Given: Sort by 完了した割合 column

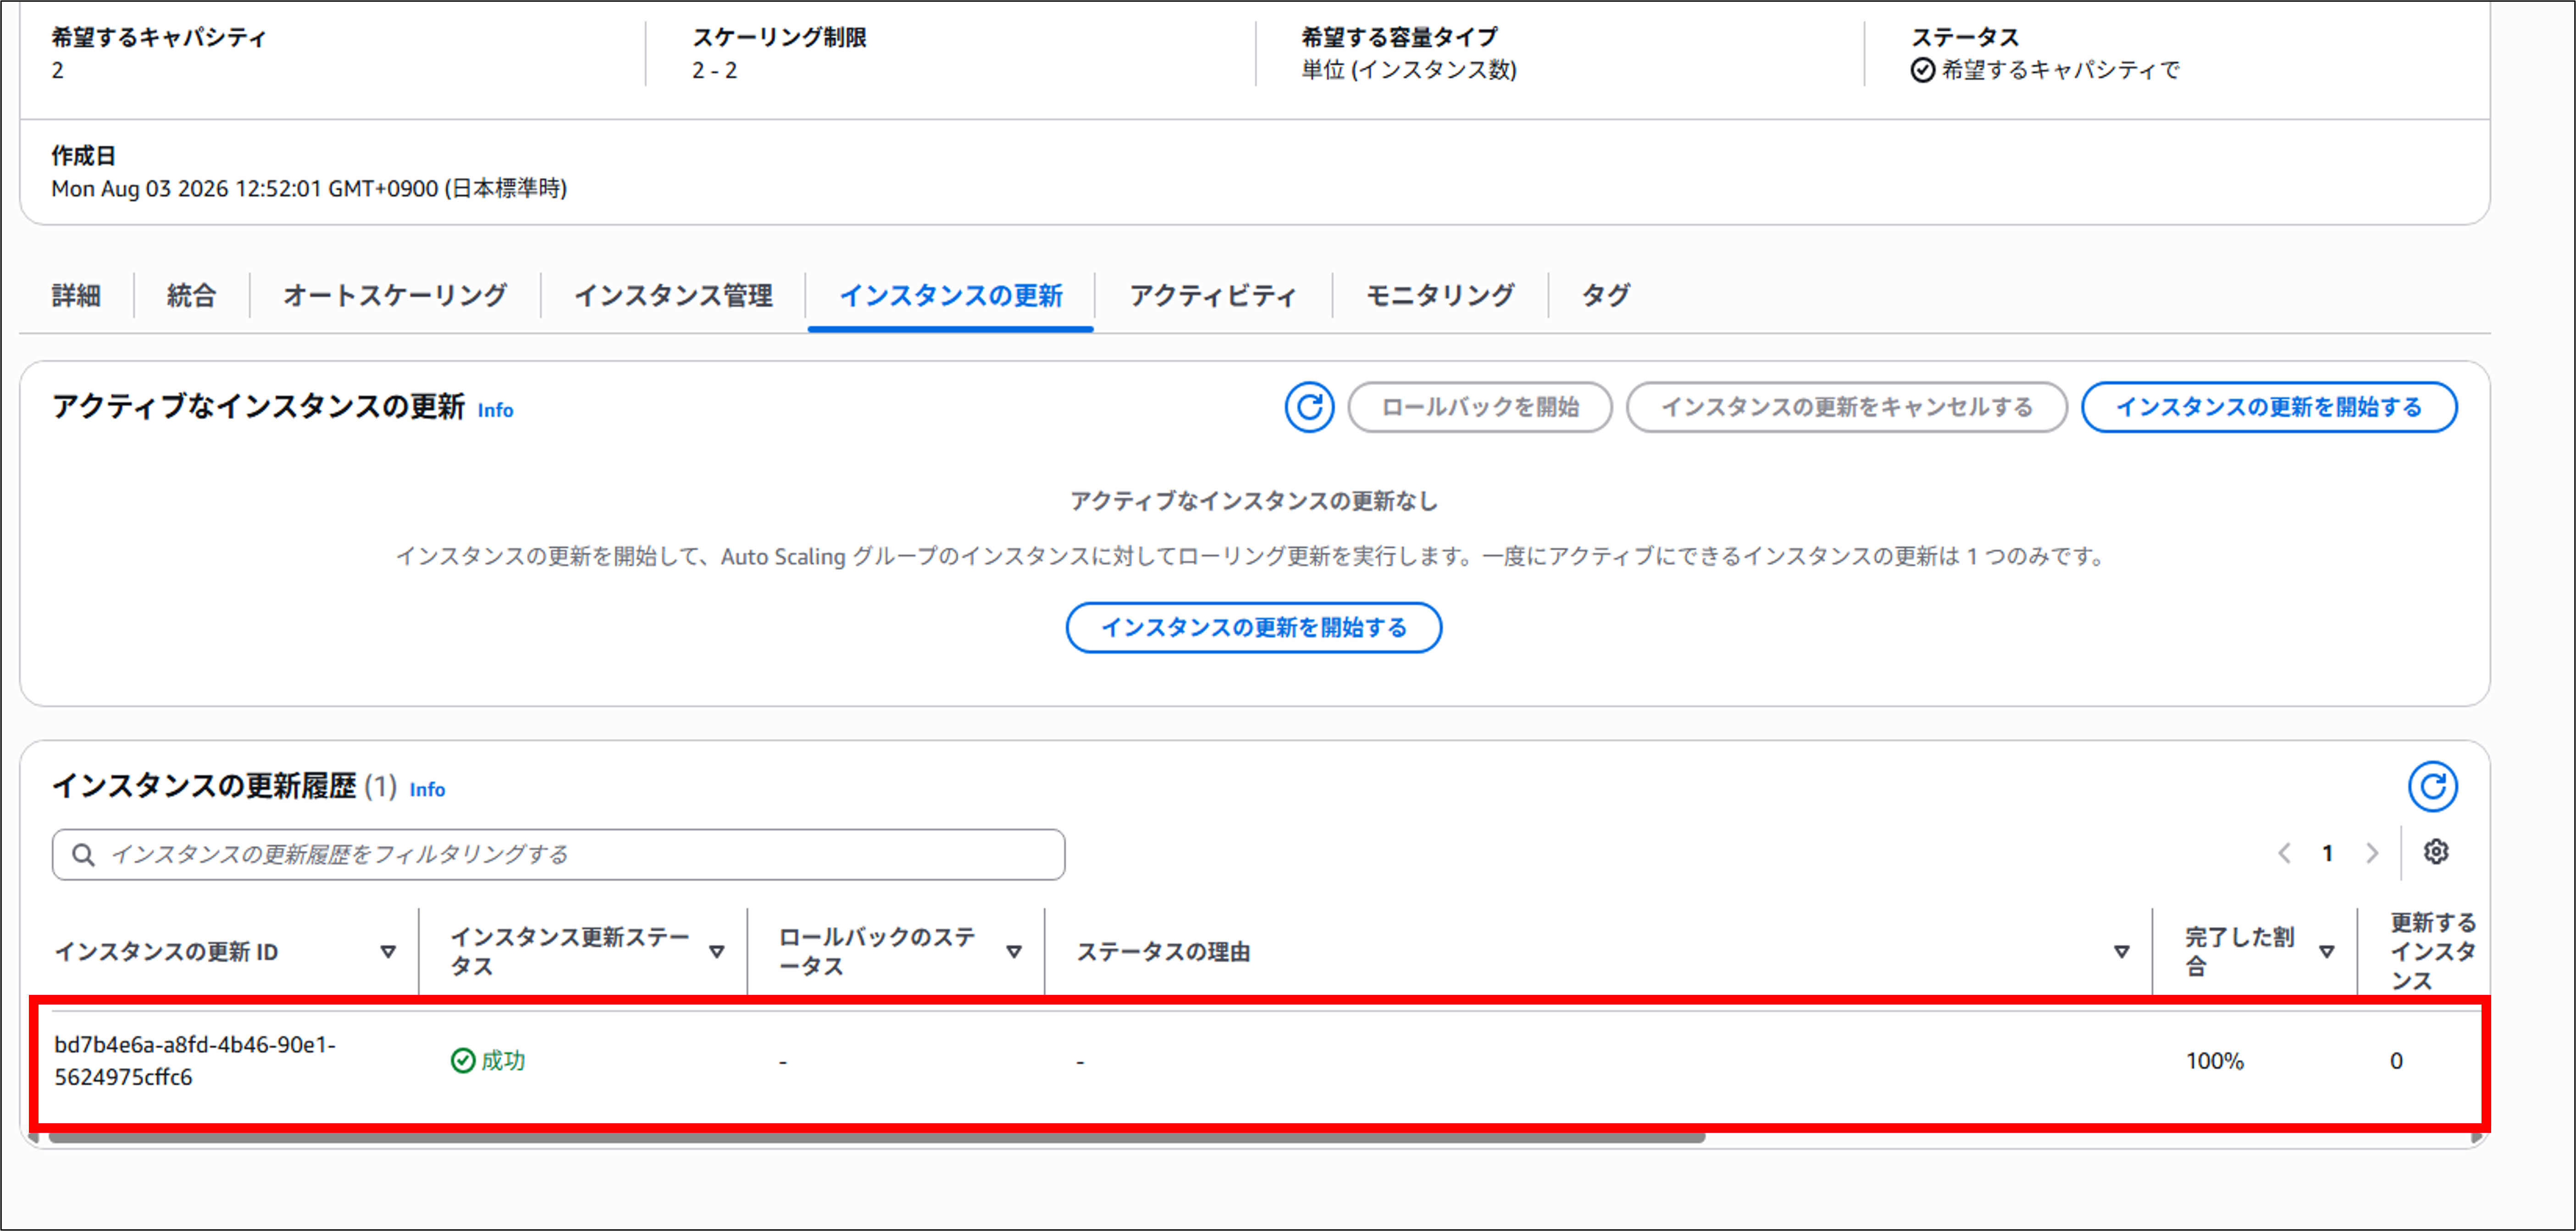Looking at the screenshot, I should tap(2327, 952).
